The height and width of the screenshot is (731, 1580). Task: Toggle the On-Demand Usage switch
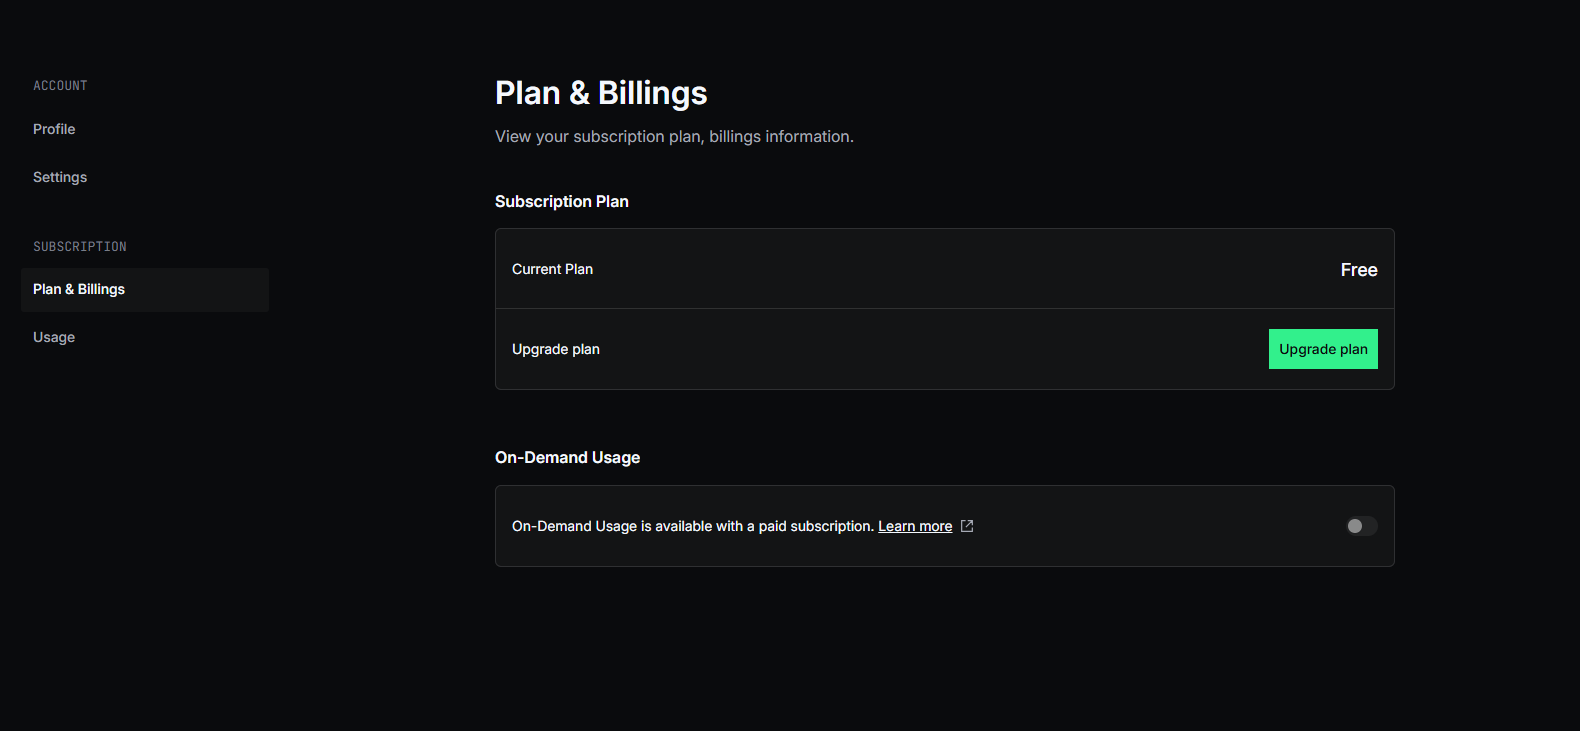point(1361,526)
